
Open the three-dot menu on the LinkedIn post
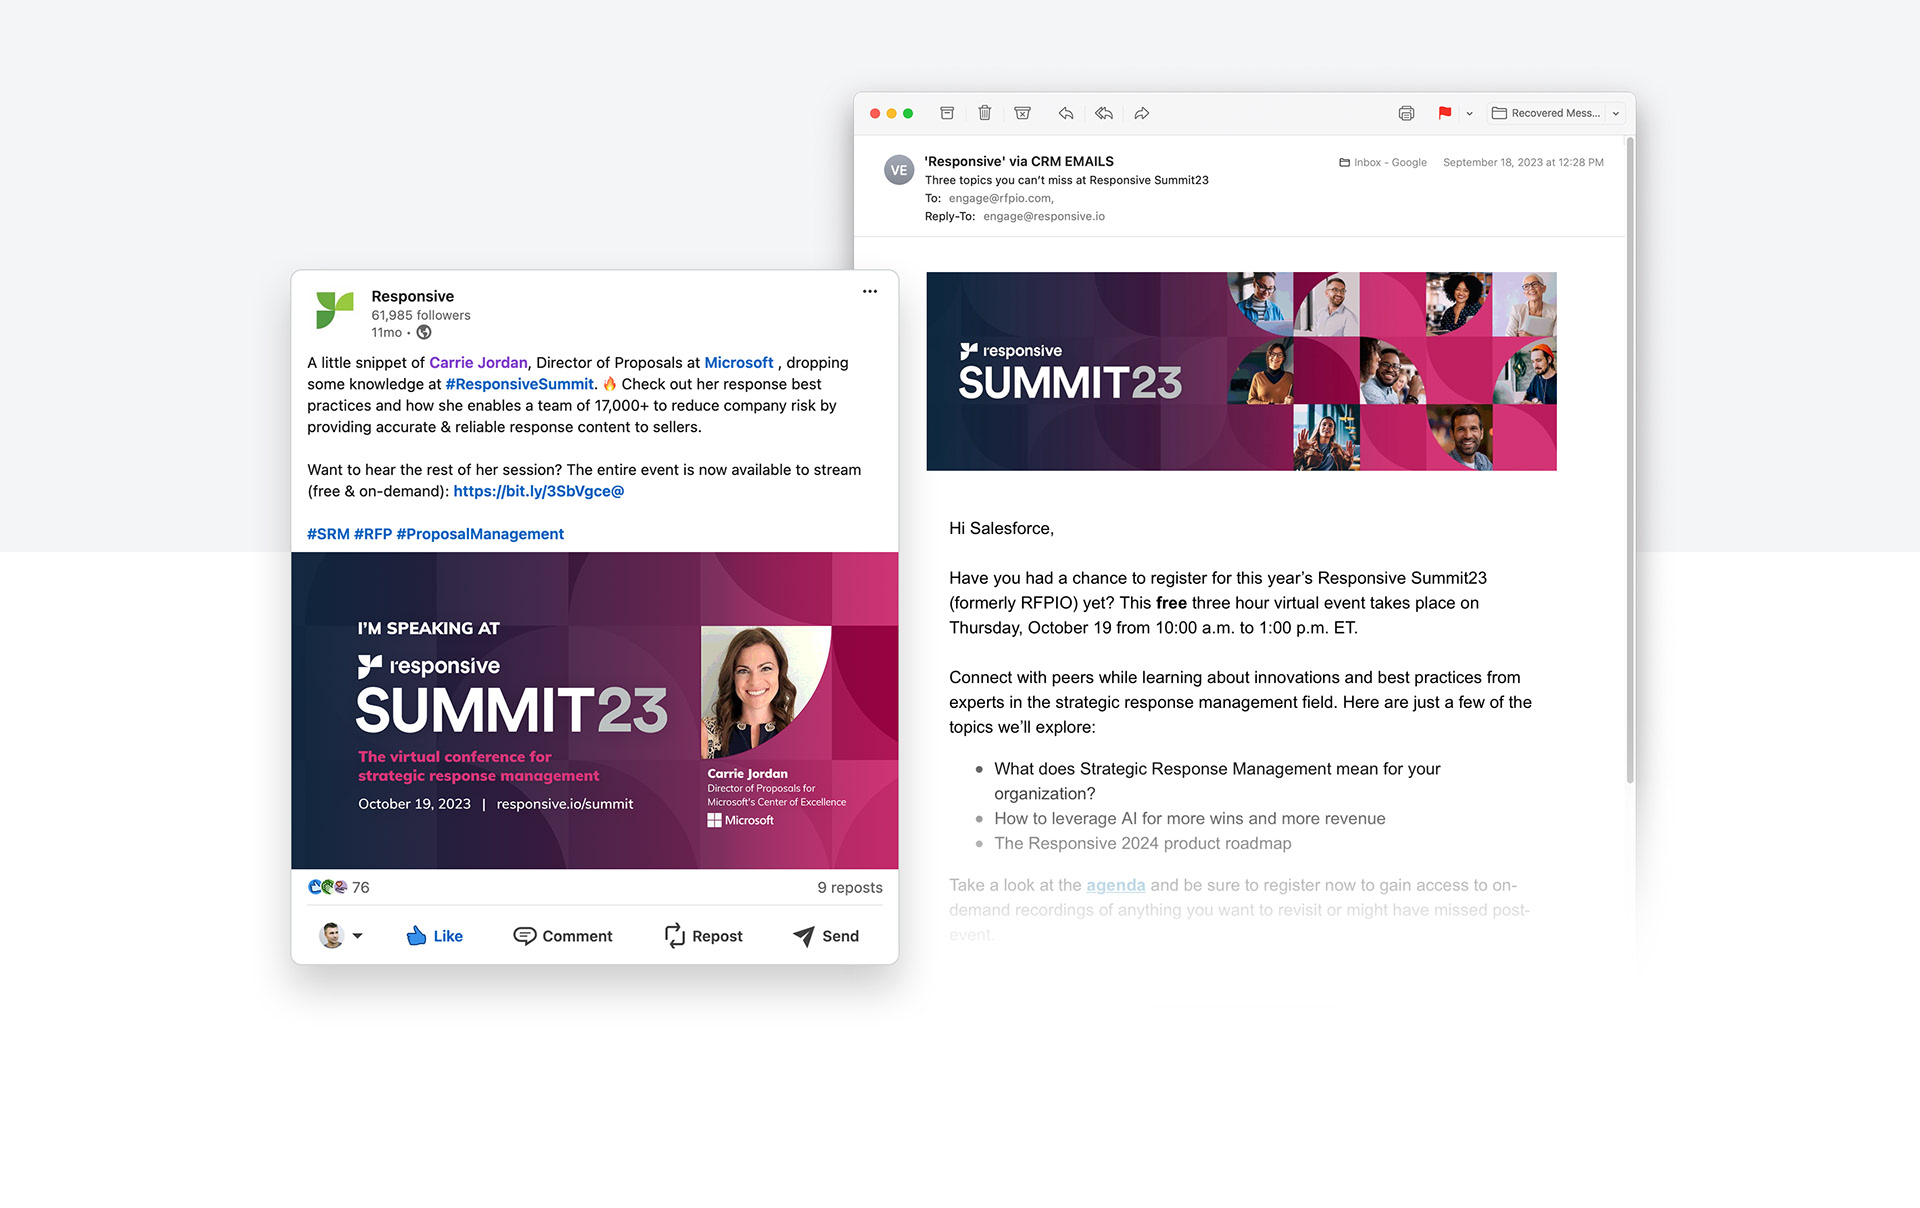pyautogui.click(x=870, y=292)
